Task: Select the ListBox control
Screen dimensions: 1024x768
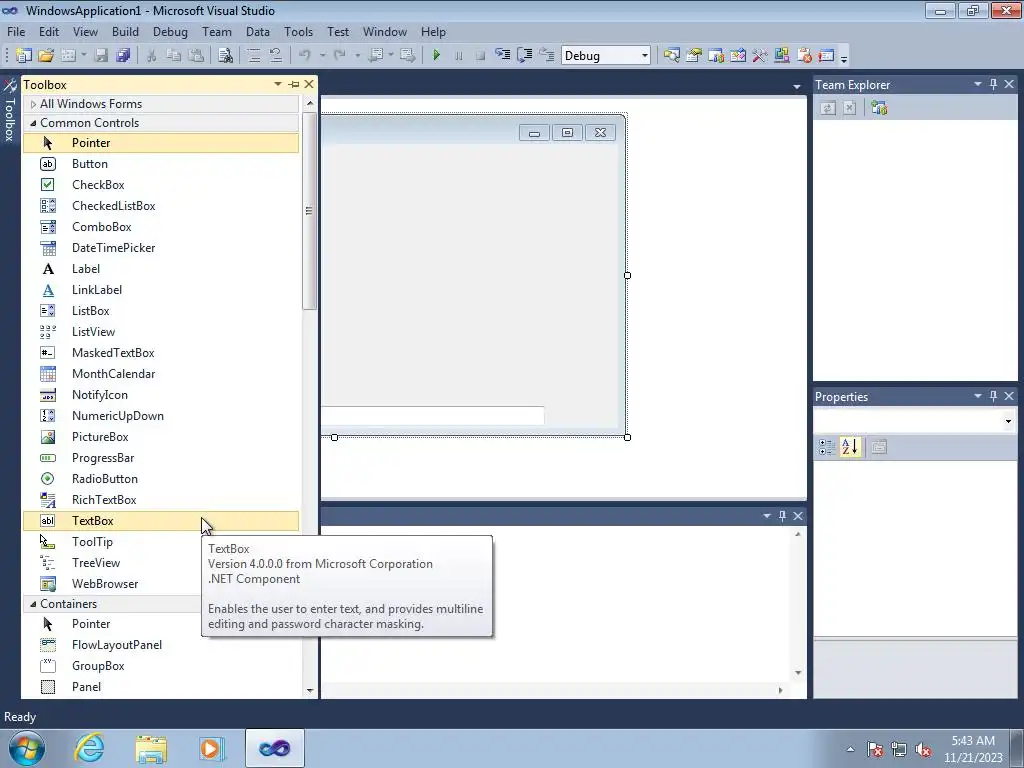Action: (x=161, y=311)
